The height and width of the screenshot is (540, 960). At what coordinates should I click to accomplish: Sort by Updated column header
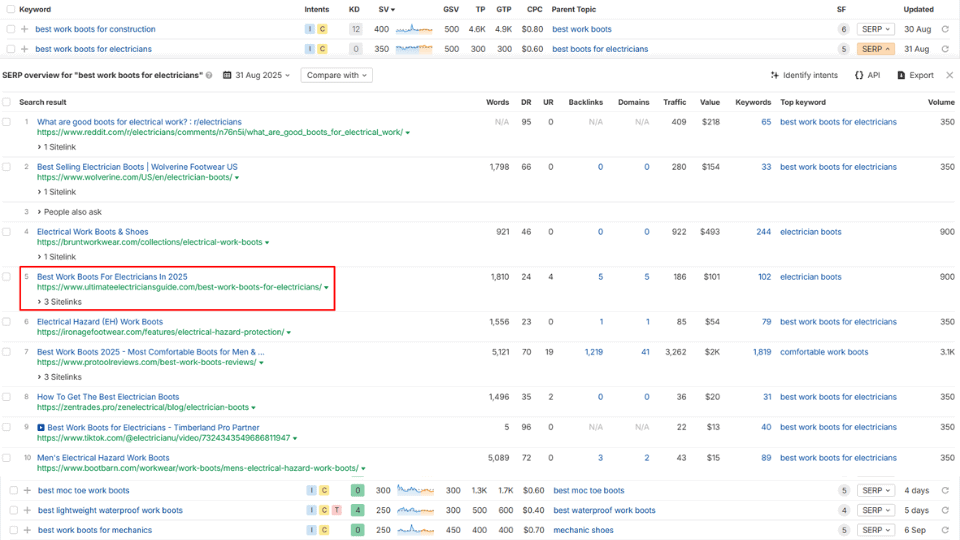point(918,9)
